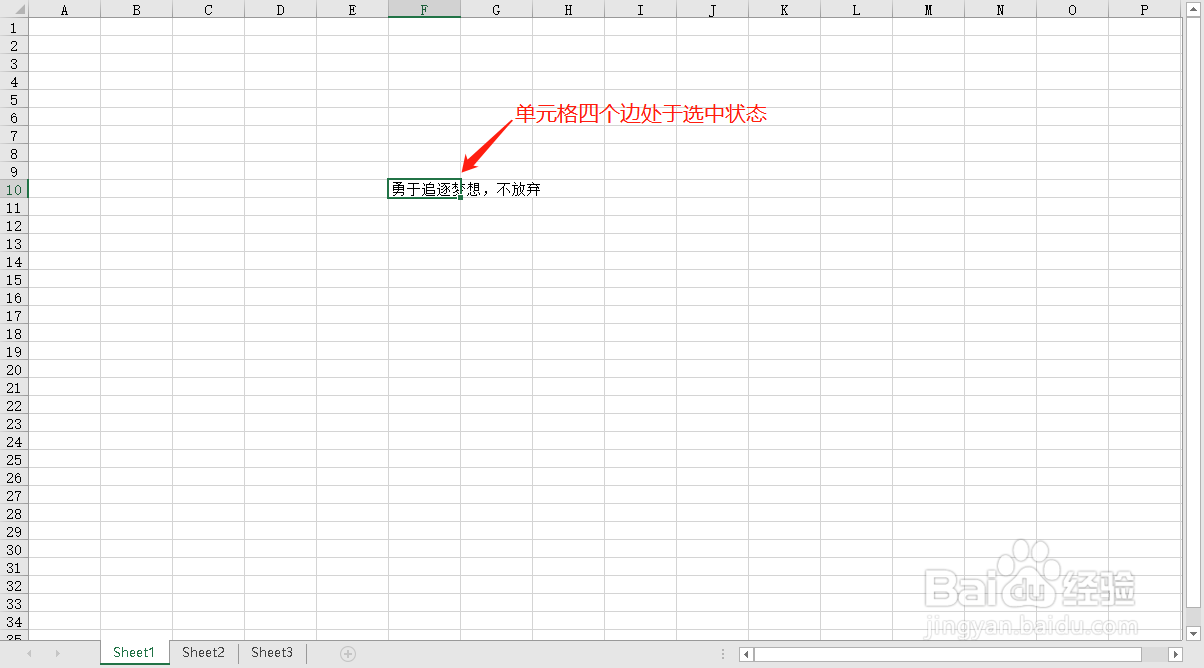Switch to the Sheet3 tab
This screenshot has width=1204, height=668.
272,653
